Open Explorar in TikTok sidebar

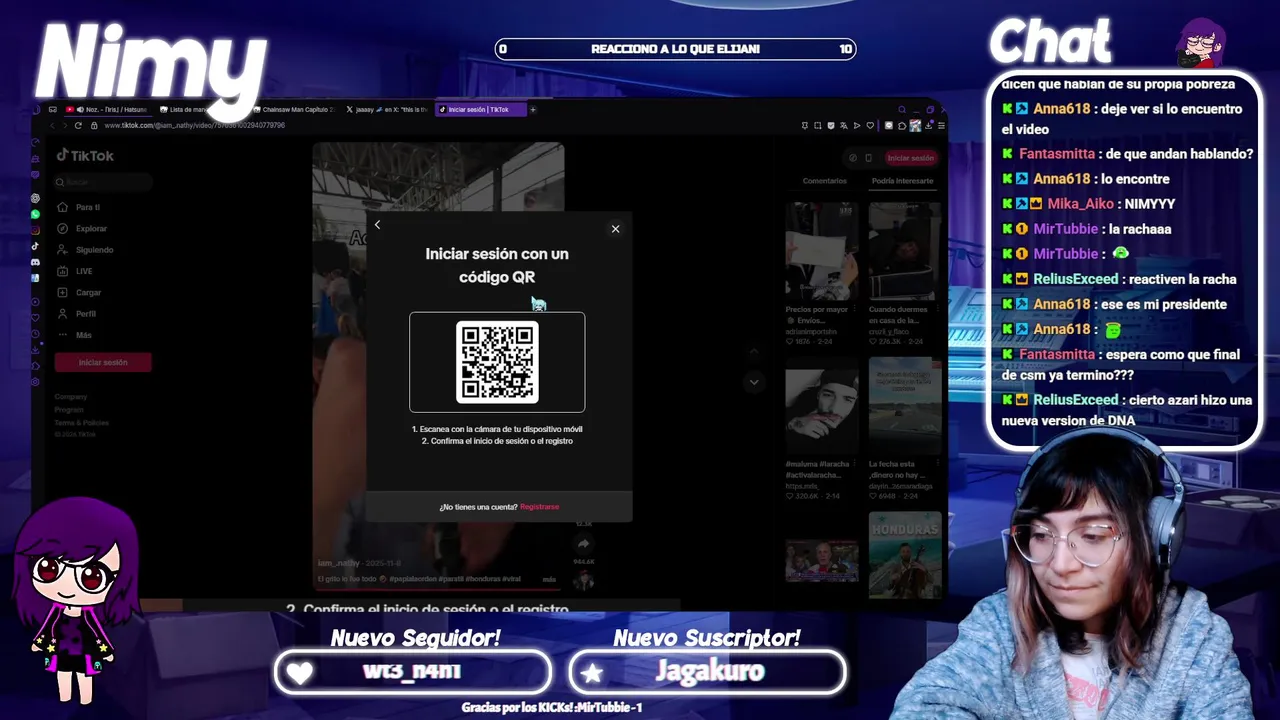pyautogui.click(x=82, y=229)
